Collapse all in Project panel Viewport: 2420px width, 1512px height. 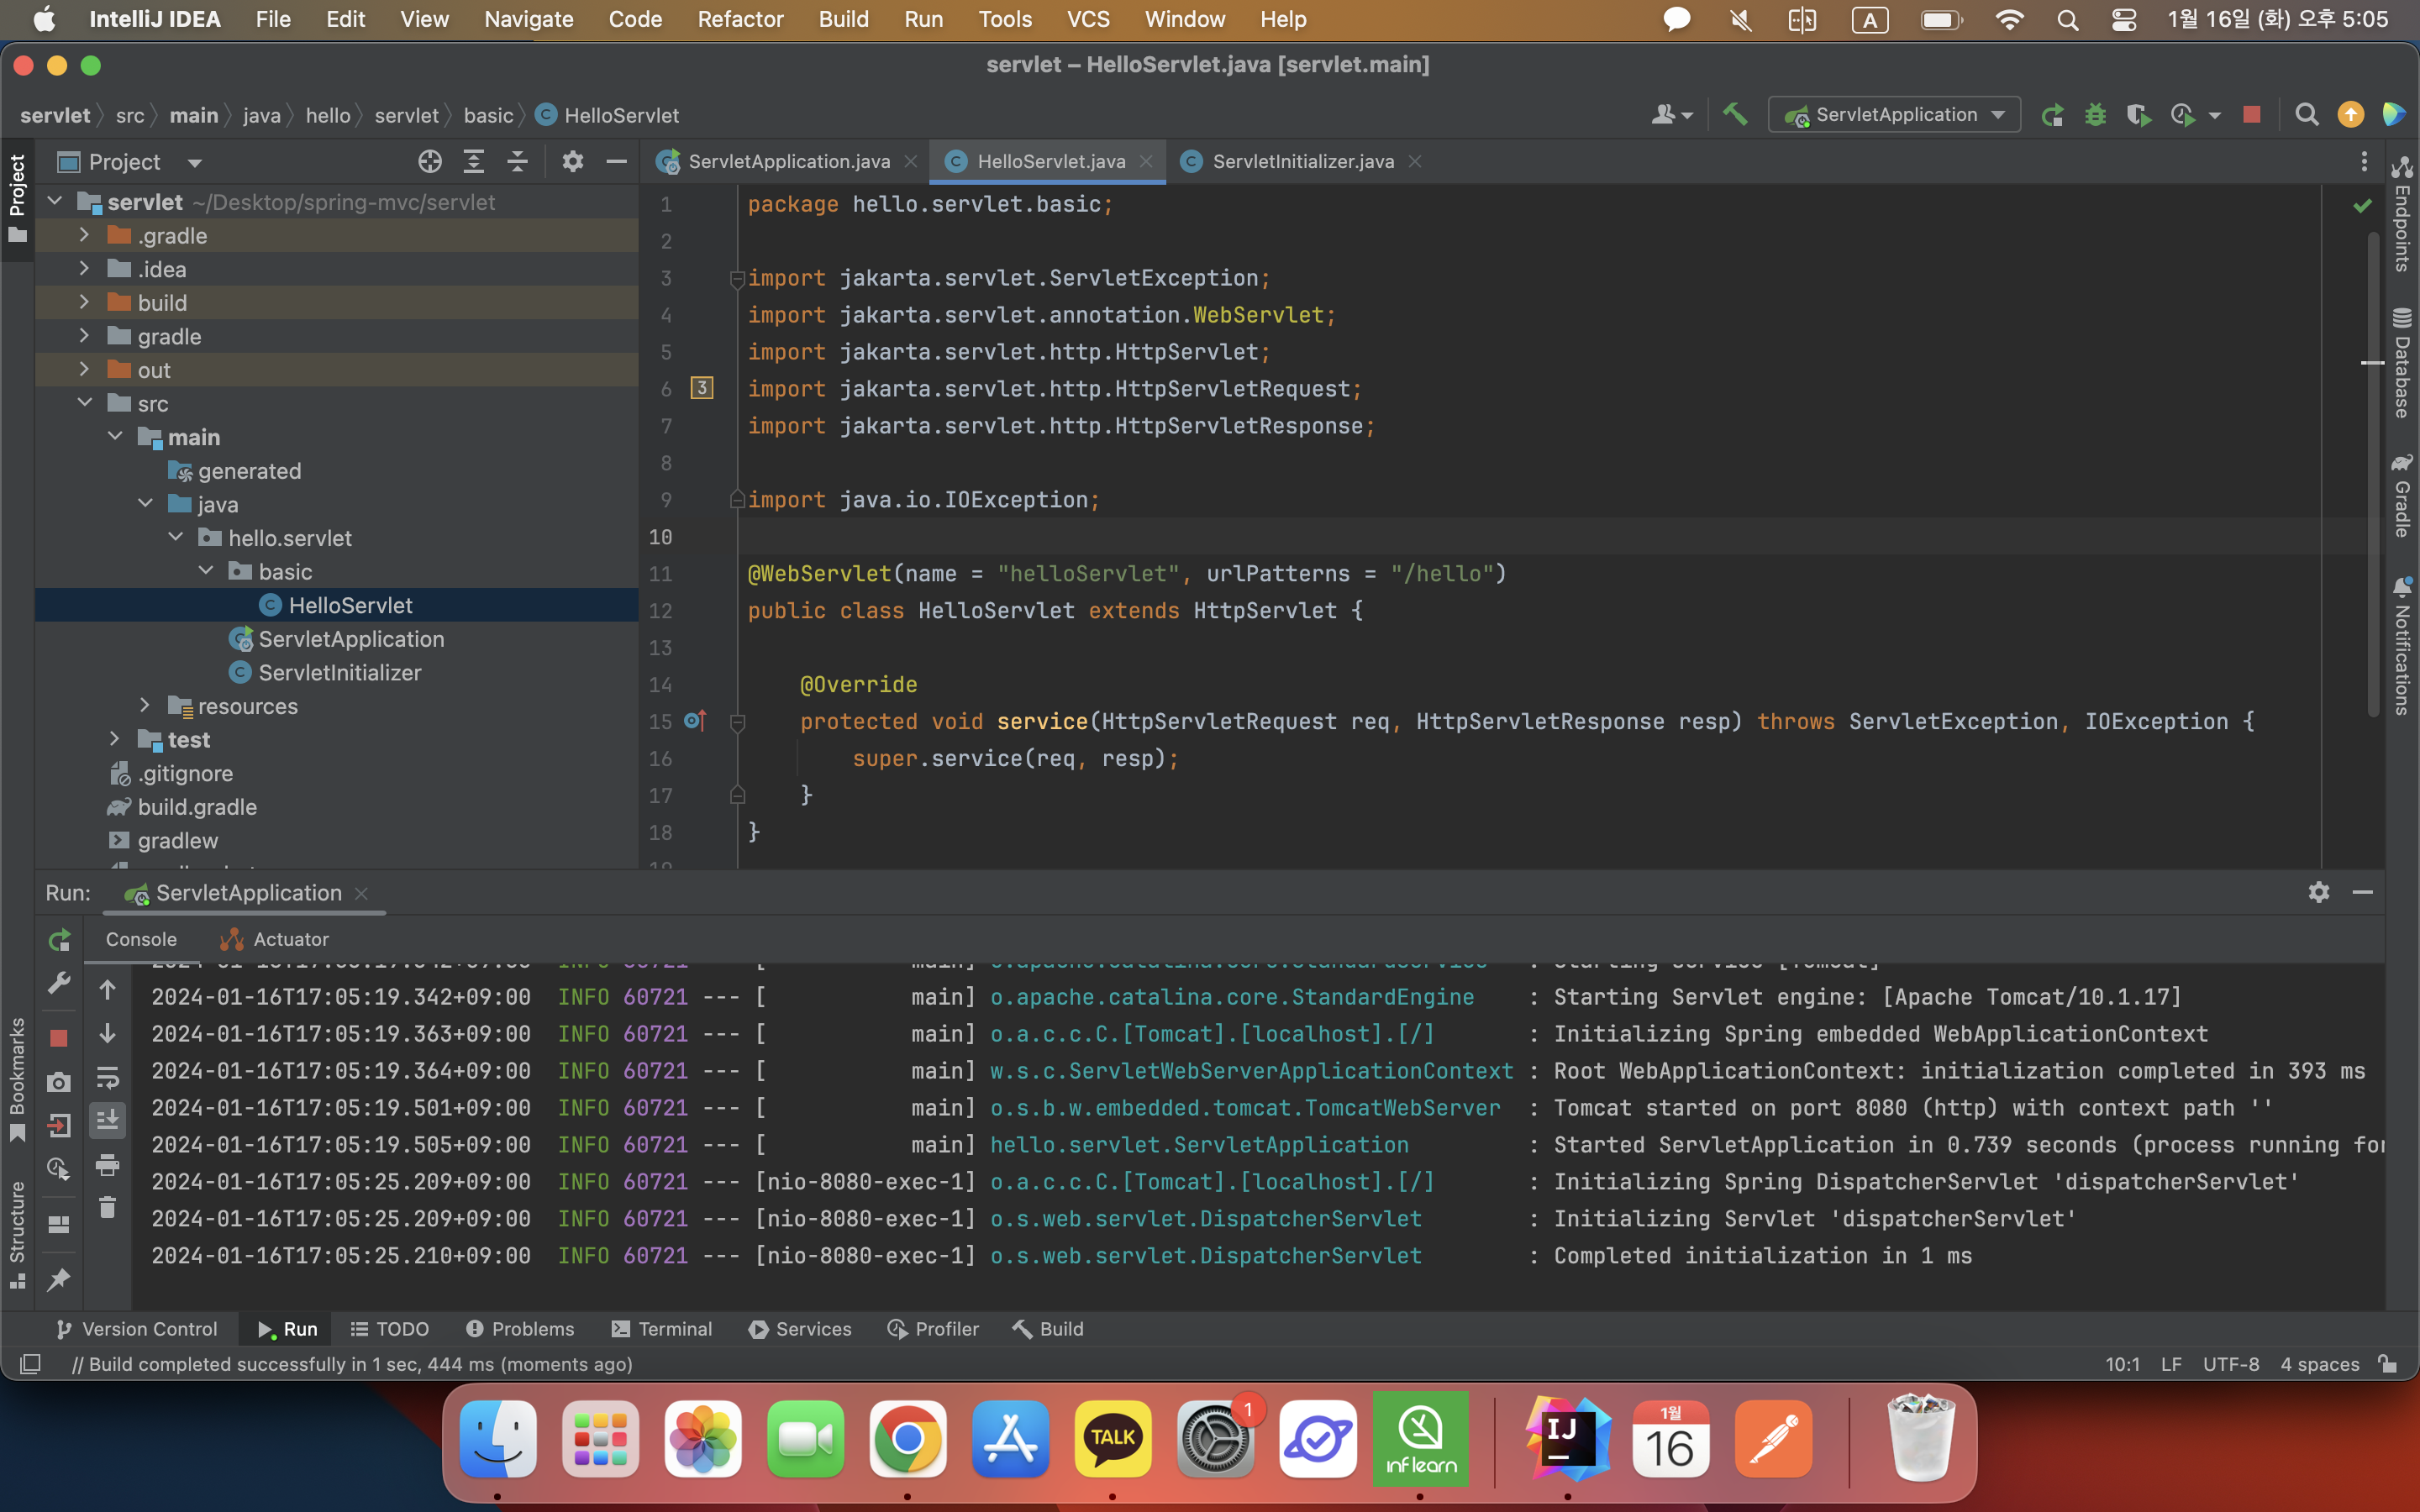[x=517, y=161]
